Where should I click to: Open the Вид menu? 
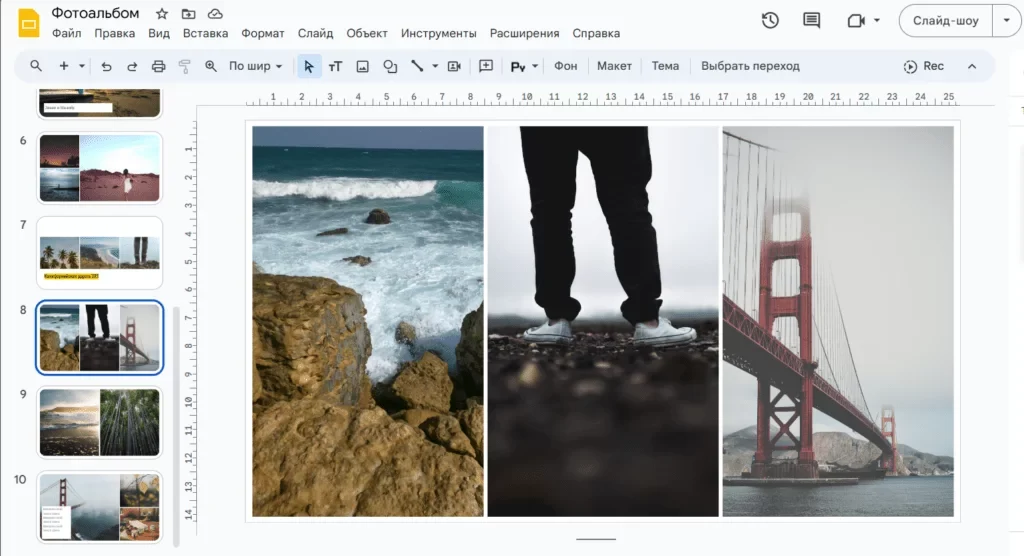159,33
